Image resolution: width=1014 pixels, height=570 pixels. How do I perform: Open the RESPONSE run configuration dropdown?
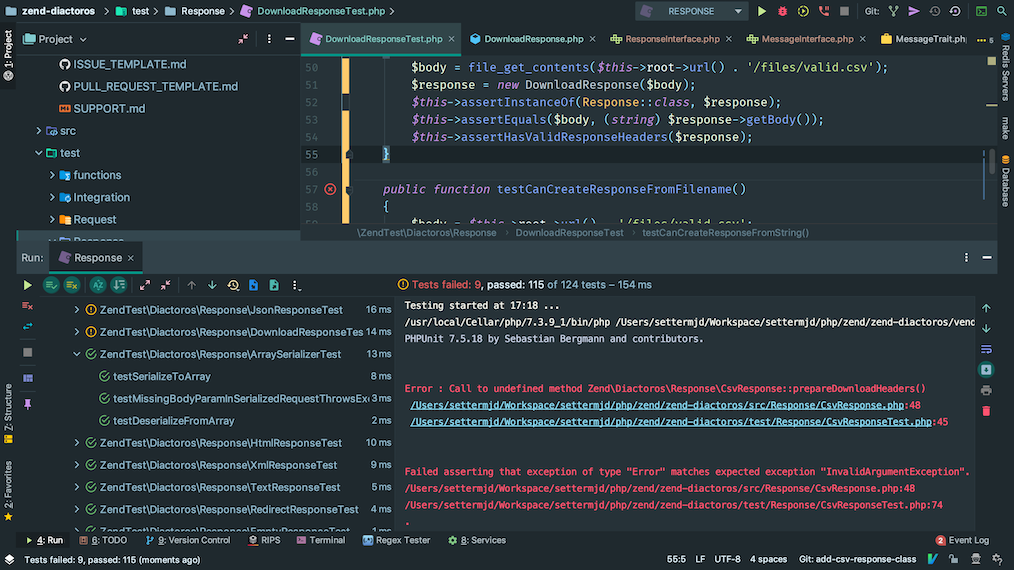691,11
